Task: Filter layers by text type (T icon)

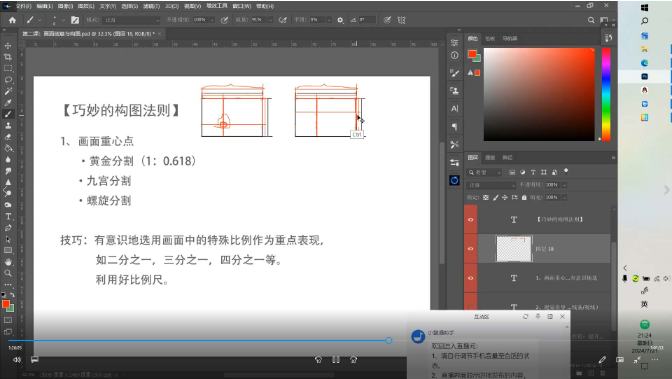Action: pyautogui.click(x=533, y=172)
